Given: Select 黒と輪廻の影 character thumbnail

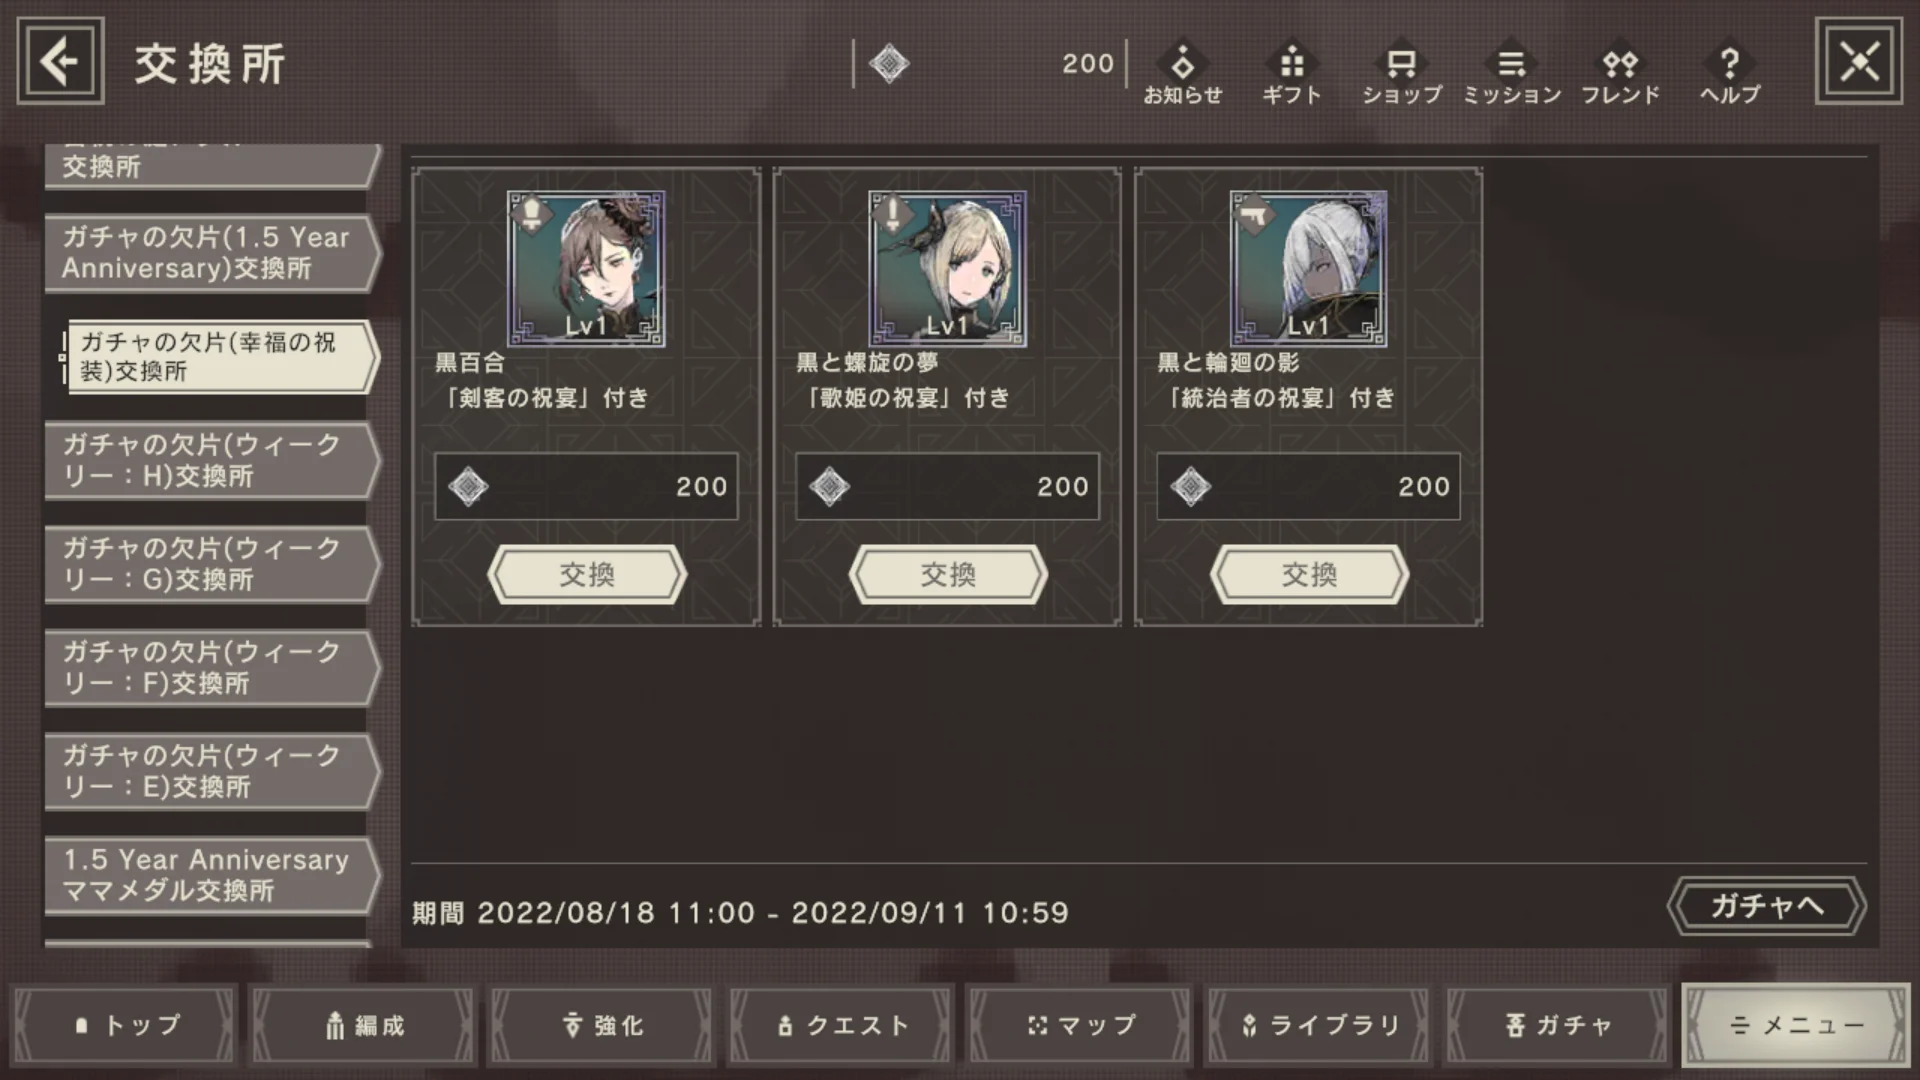Looking at the screenshot, I should [1308, 269].
